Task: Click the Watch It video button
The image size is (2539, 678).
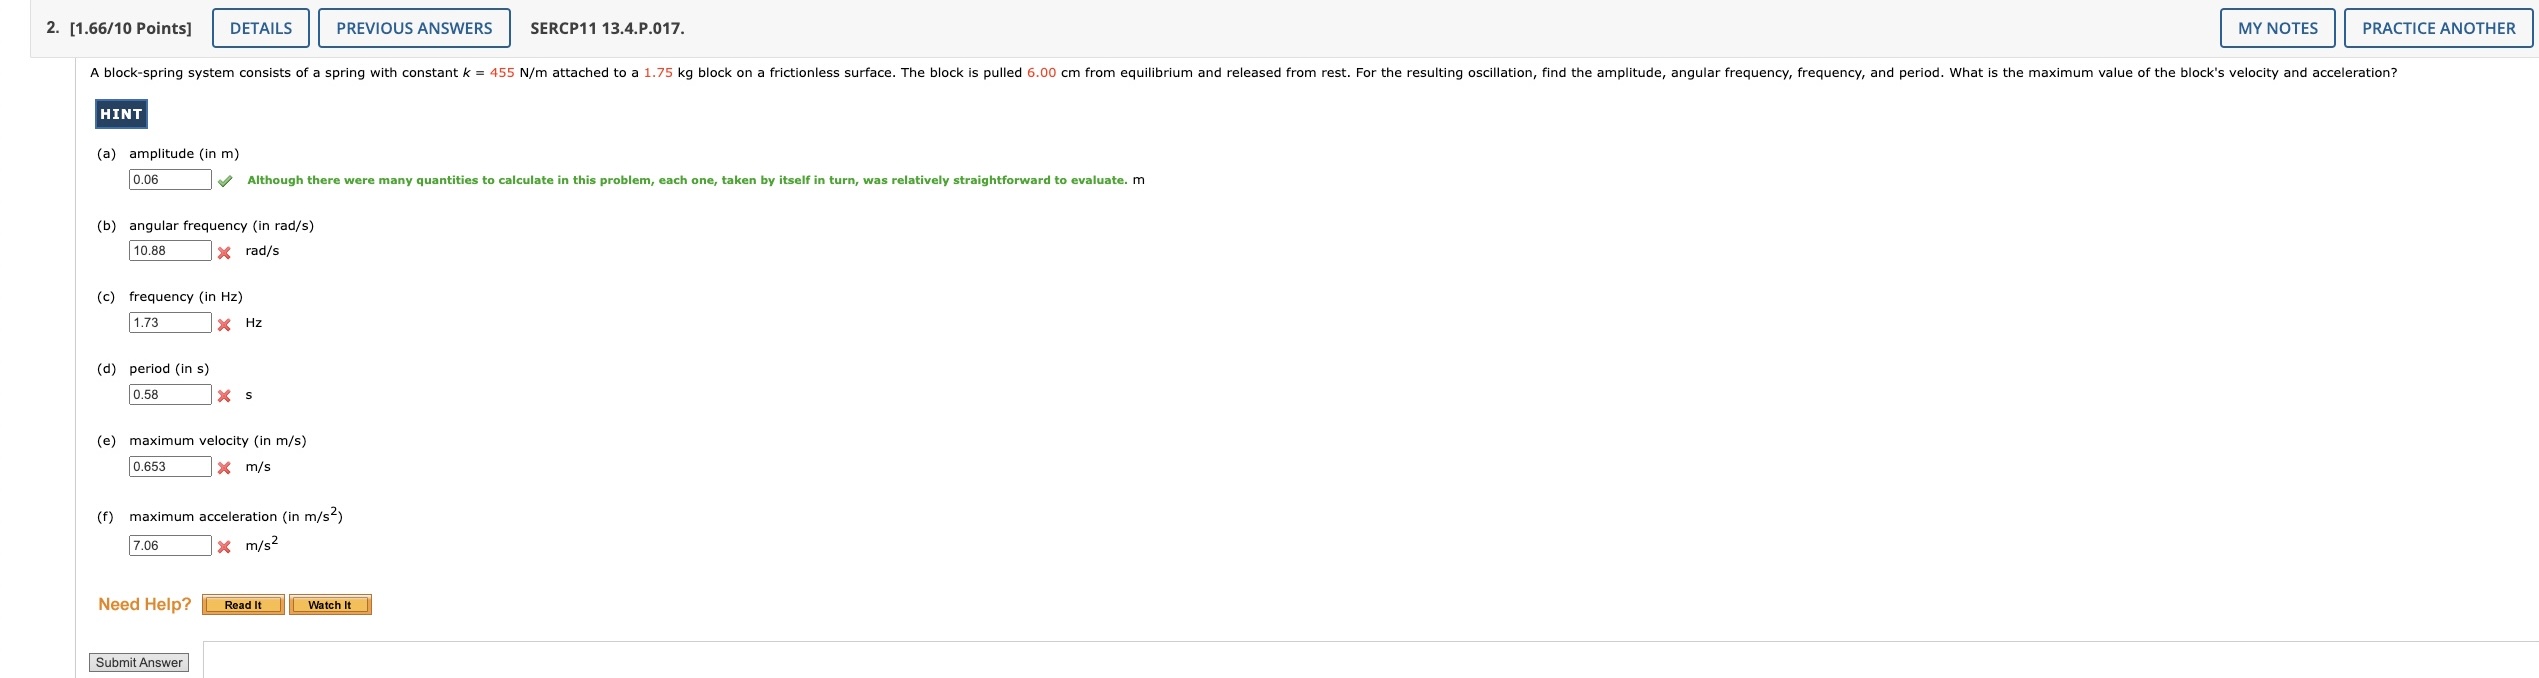Action: (x=329, y=604)
